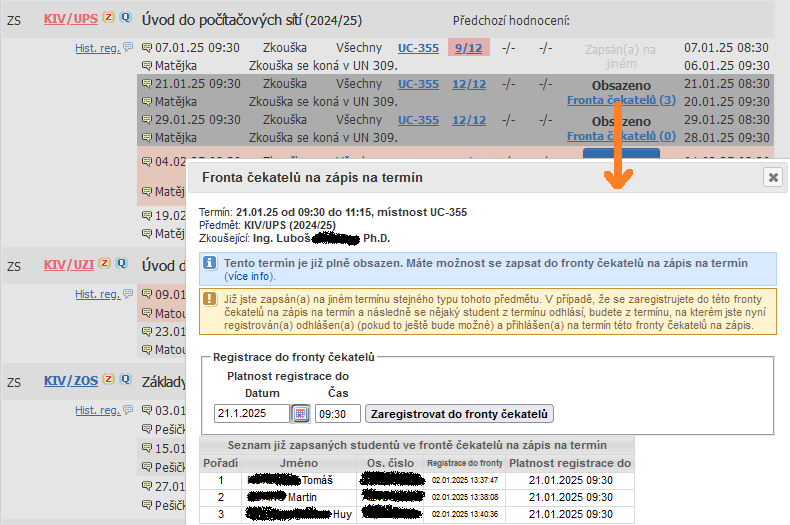790x525 pixels.
Task: Open the KIV/UZI course link
Action: click(69, 265)
